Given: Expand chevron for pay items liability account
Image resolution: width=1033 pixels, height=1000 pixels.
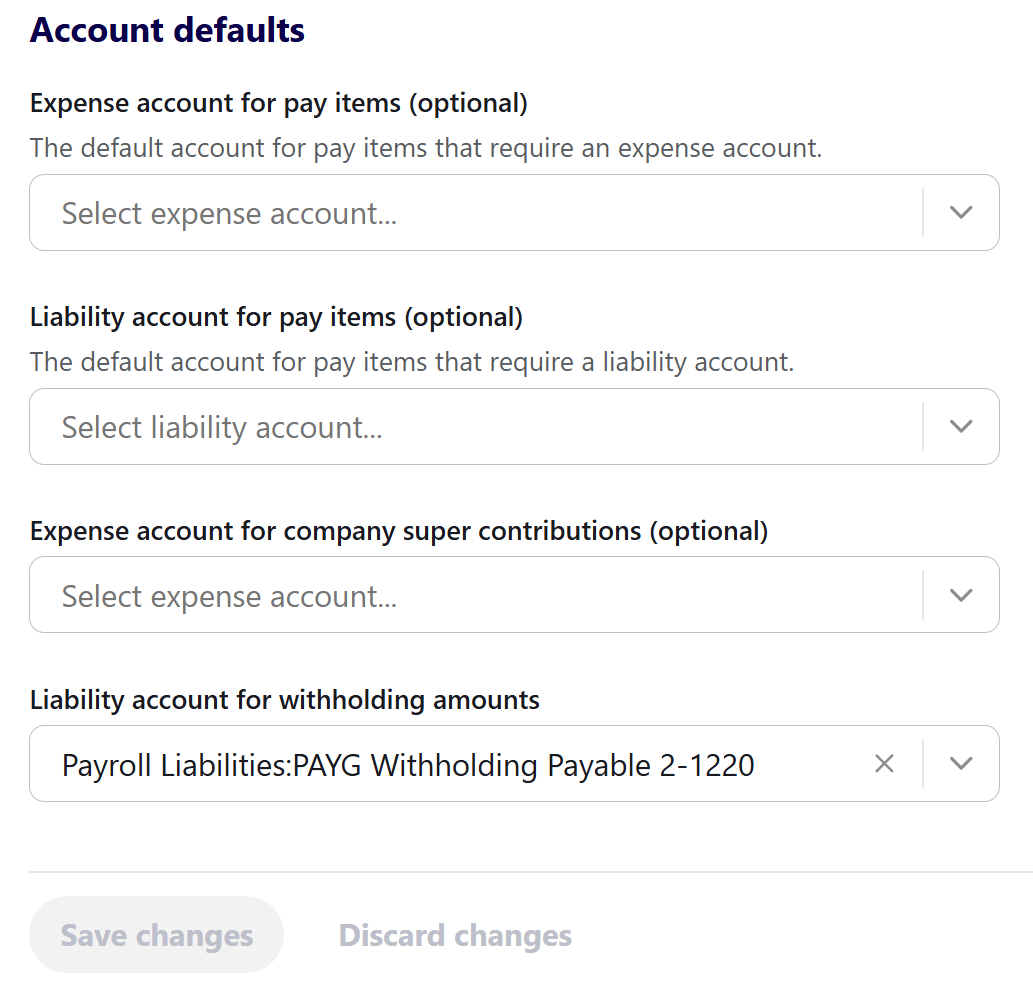Looking at the screenshot, I should coord(961,427).
